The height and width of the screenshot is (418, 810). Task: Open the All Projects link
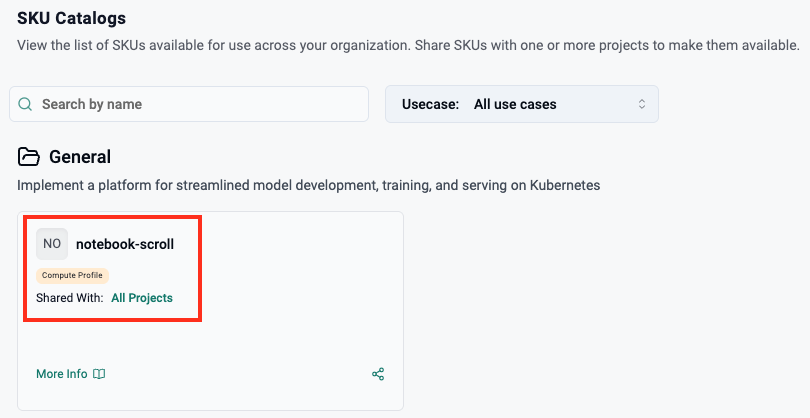coord(142,298)
